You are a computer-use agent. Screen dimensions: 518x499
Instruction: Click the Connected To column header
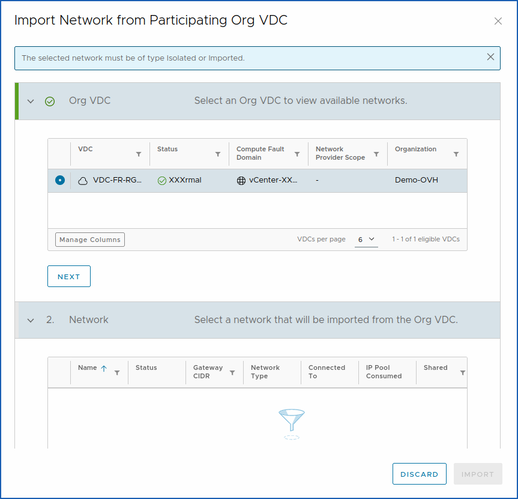(327, 372)
